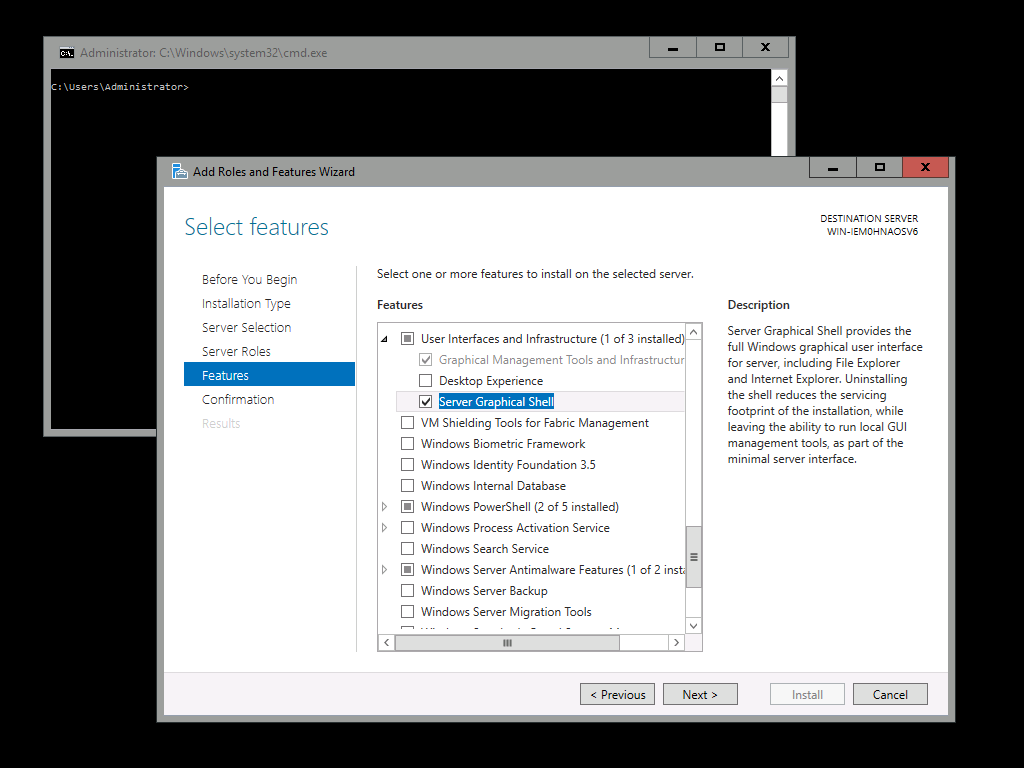Screen dimensions: 1024x768
Task: Expand the Windows PowerShell feature node
Action: 385,507
